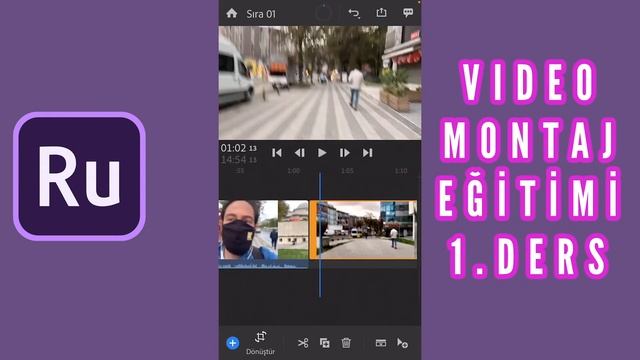Click the video preview monitor
Viewport: 640px width, 360px height.
coord(320,83)
